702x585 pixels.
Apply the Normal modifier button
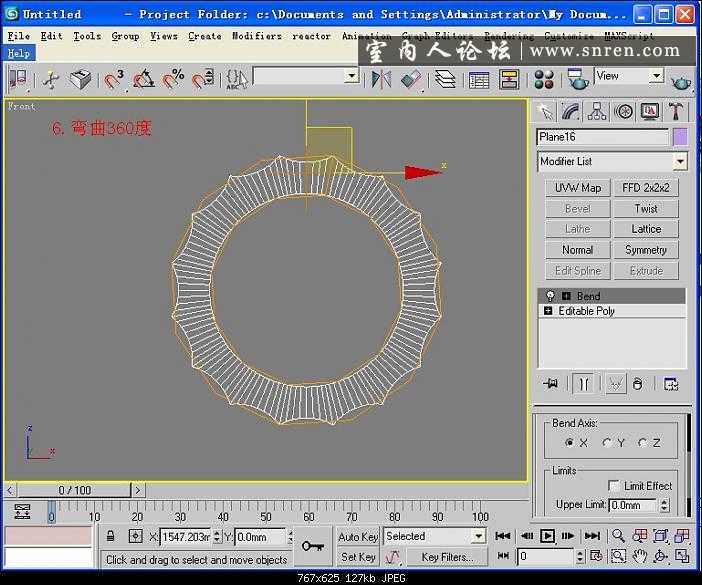coord(578,250)
